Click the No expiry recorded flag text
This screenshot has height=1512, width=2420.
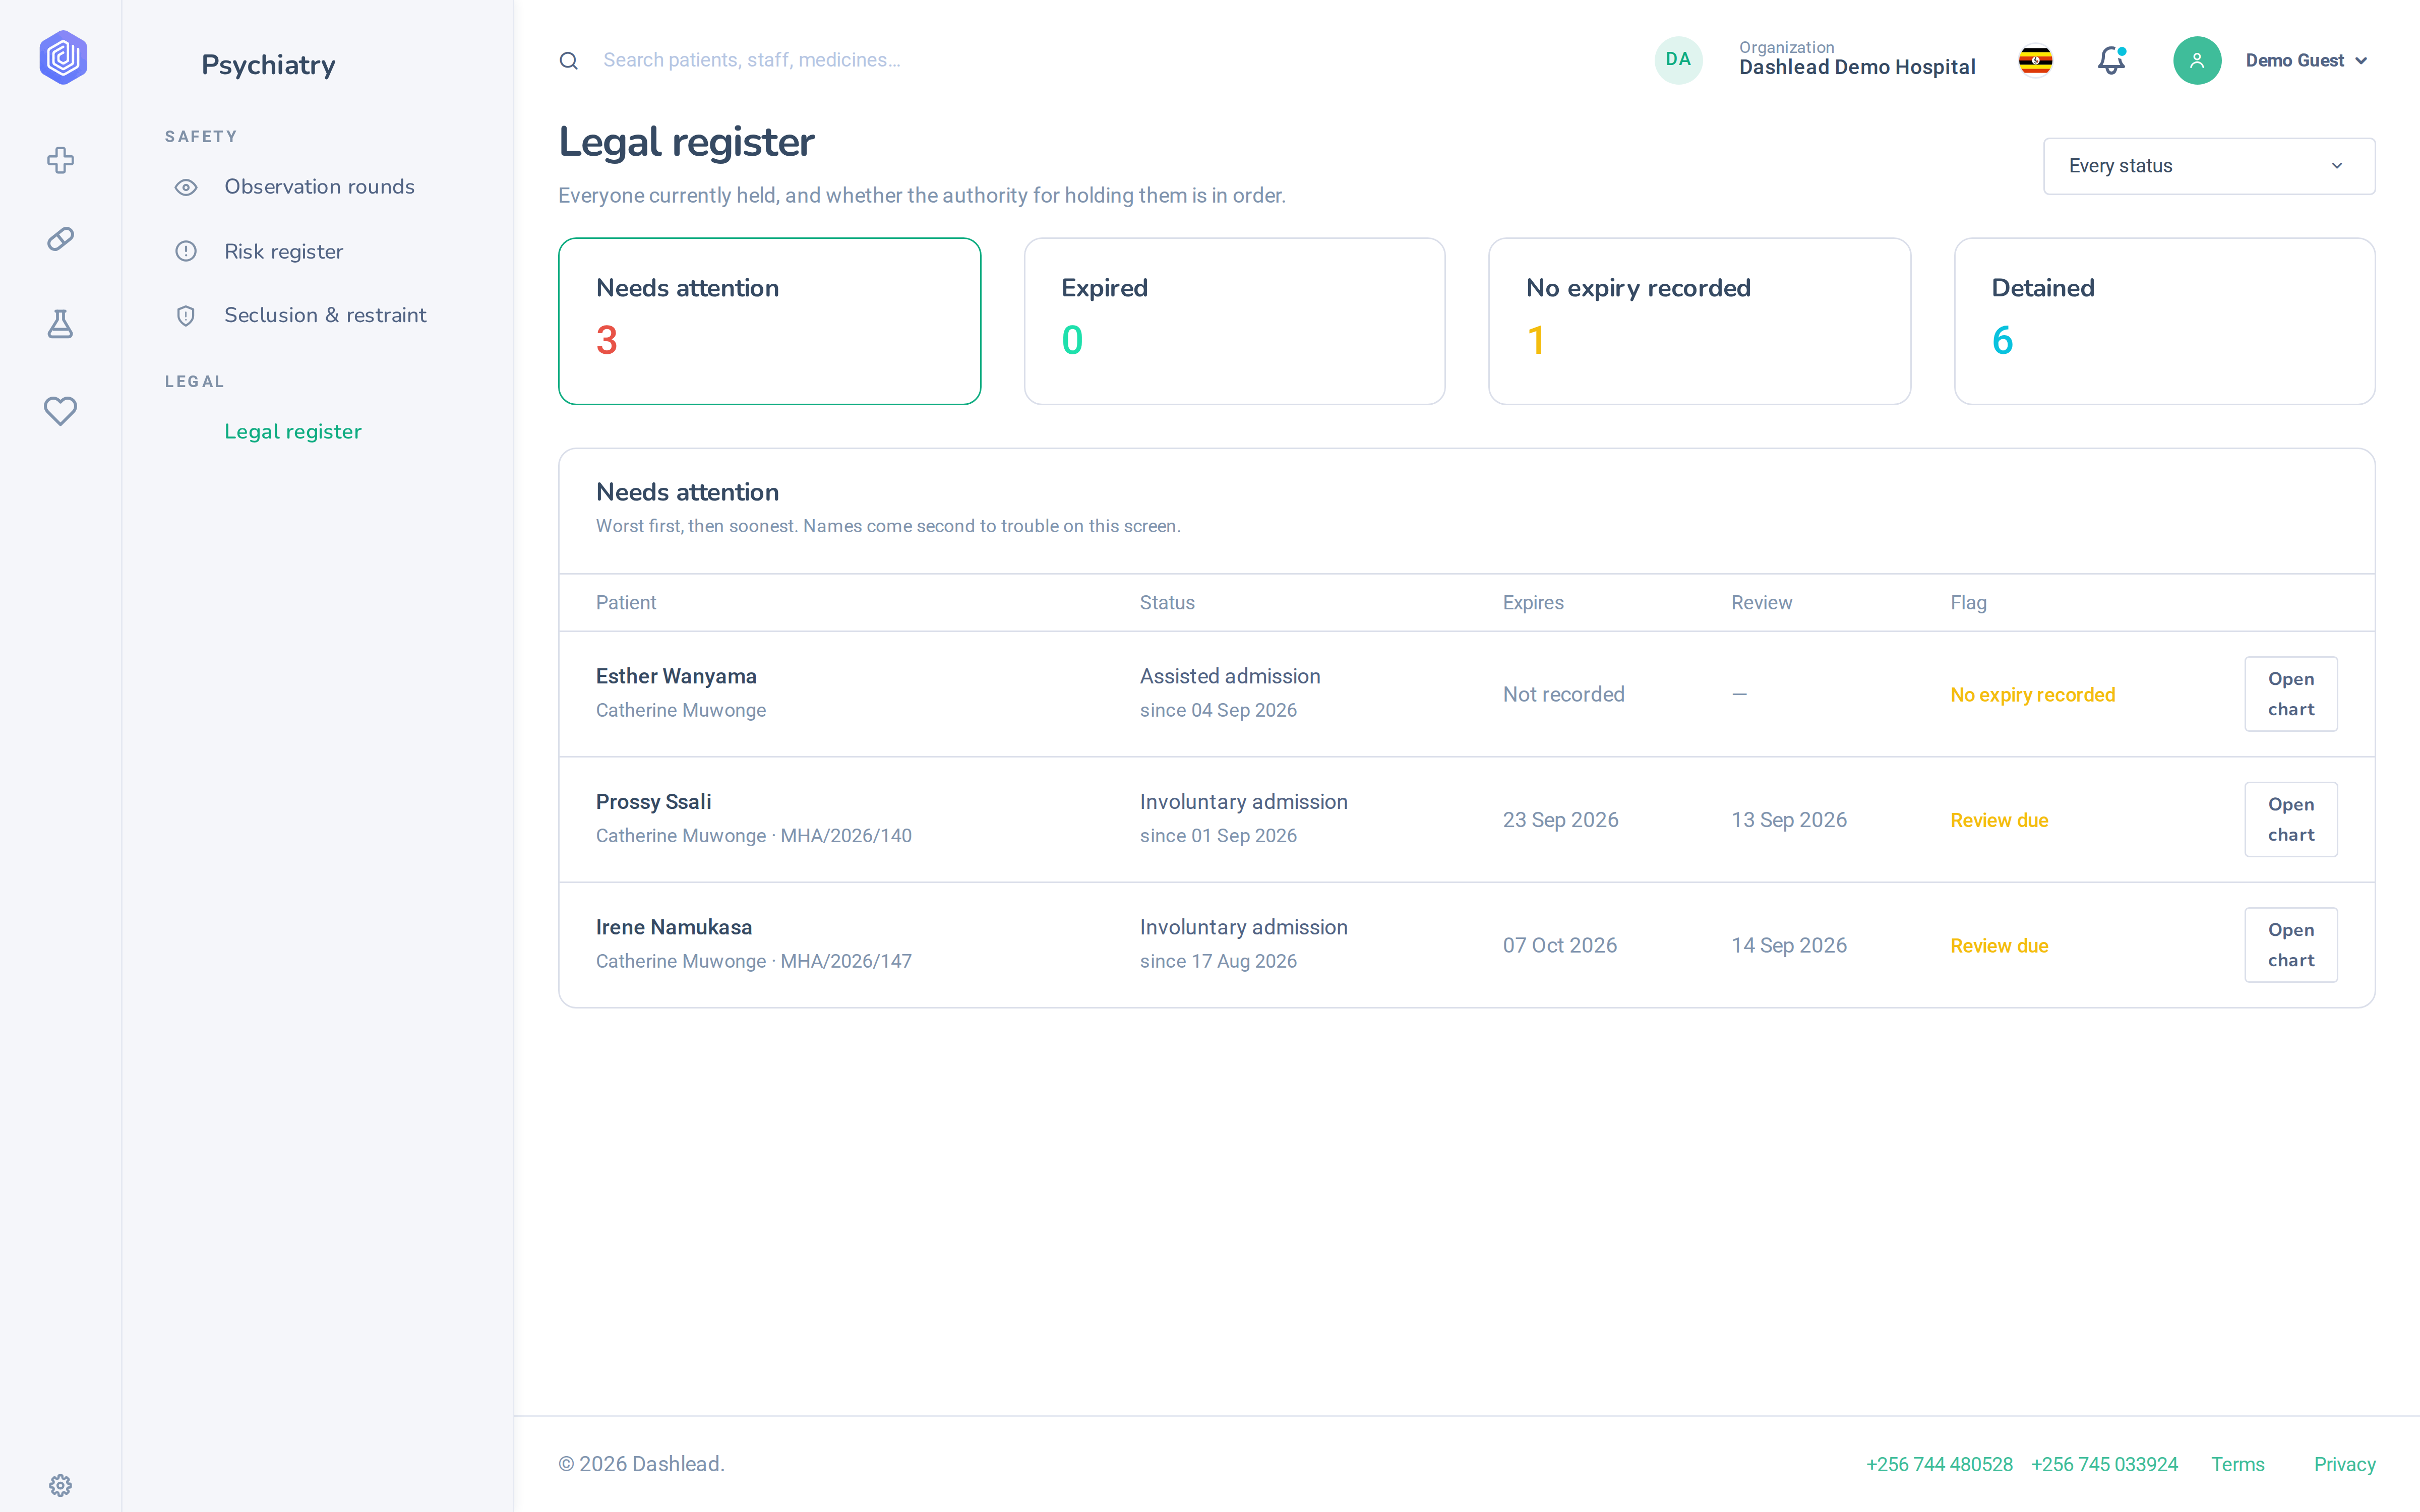click(2032, 695)
